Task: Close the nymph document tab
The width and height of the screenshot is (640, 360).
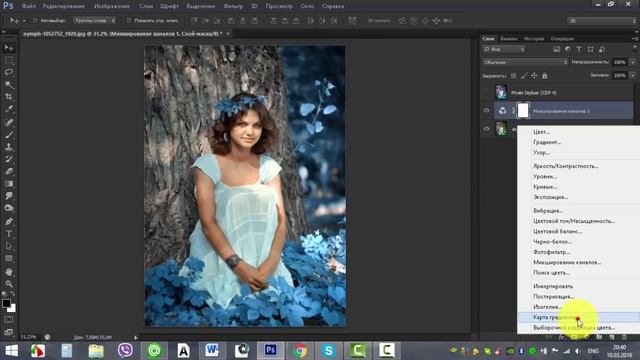Action: point(228,34)
